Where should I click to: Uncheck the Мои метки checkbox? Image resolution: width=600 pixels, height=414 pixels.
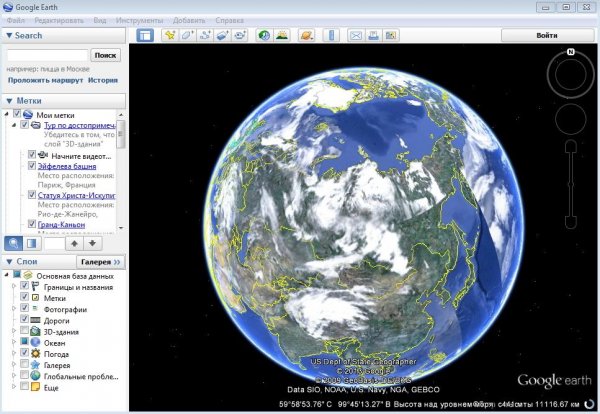tap(17, 114)
